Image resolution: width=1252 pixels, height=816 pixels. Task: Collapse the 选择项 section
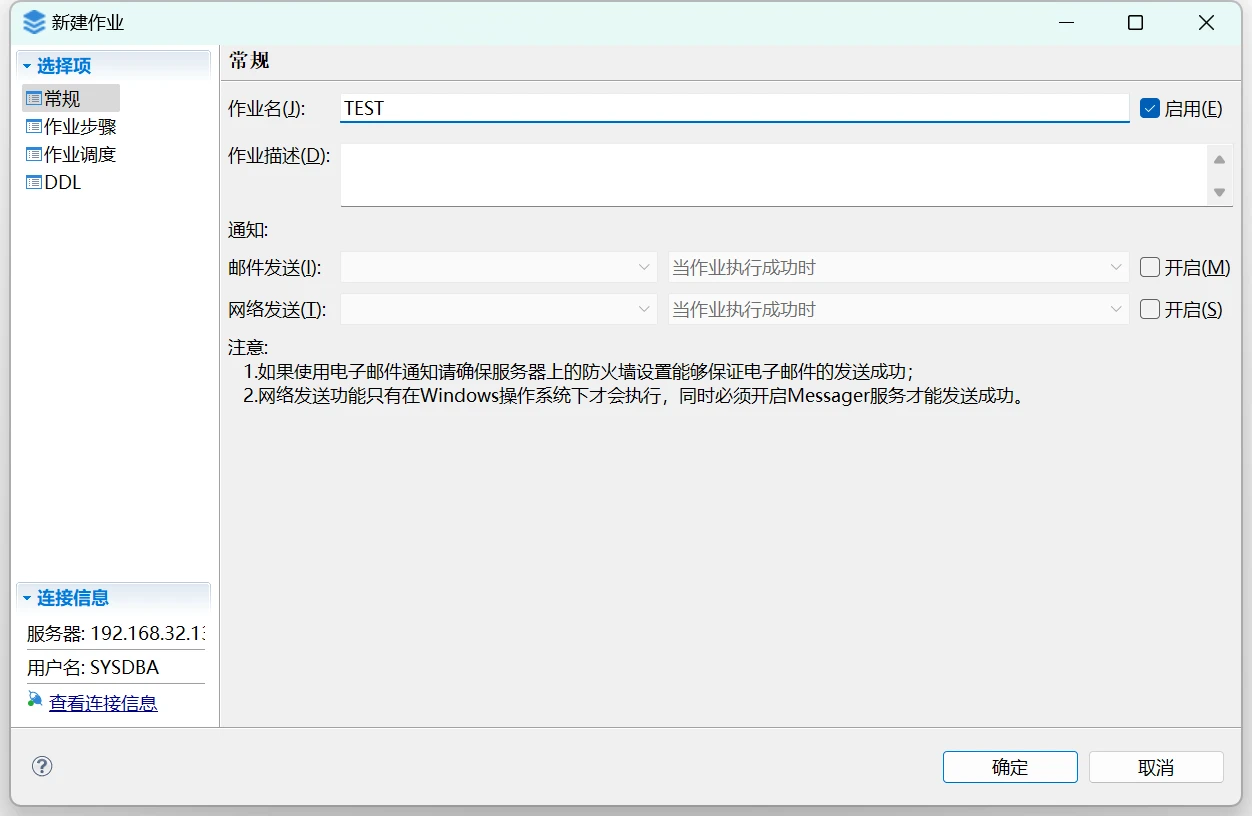[27, 66]
